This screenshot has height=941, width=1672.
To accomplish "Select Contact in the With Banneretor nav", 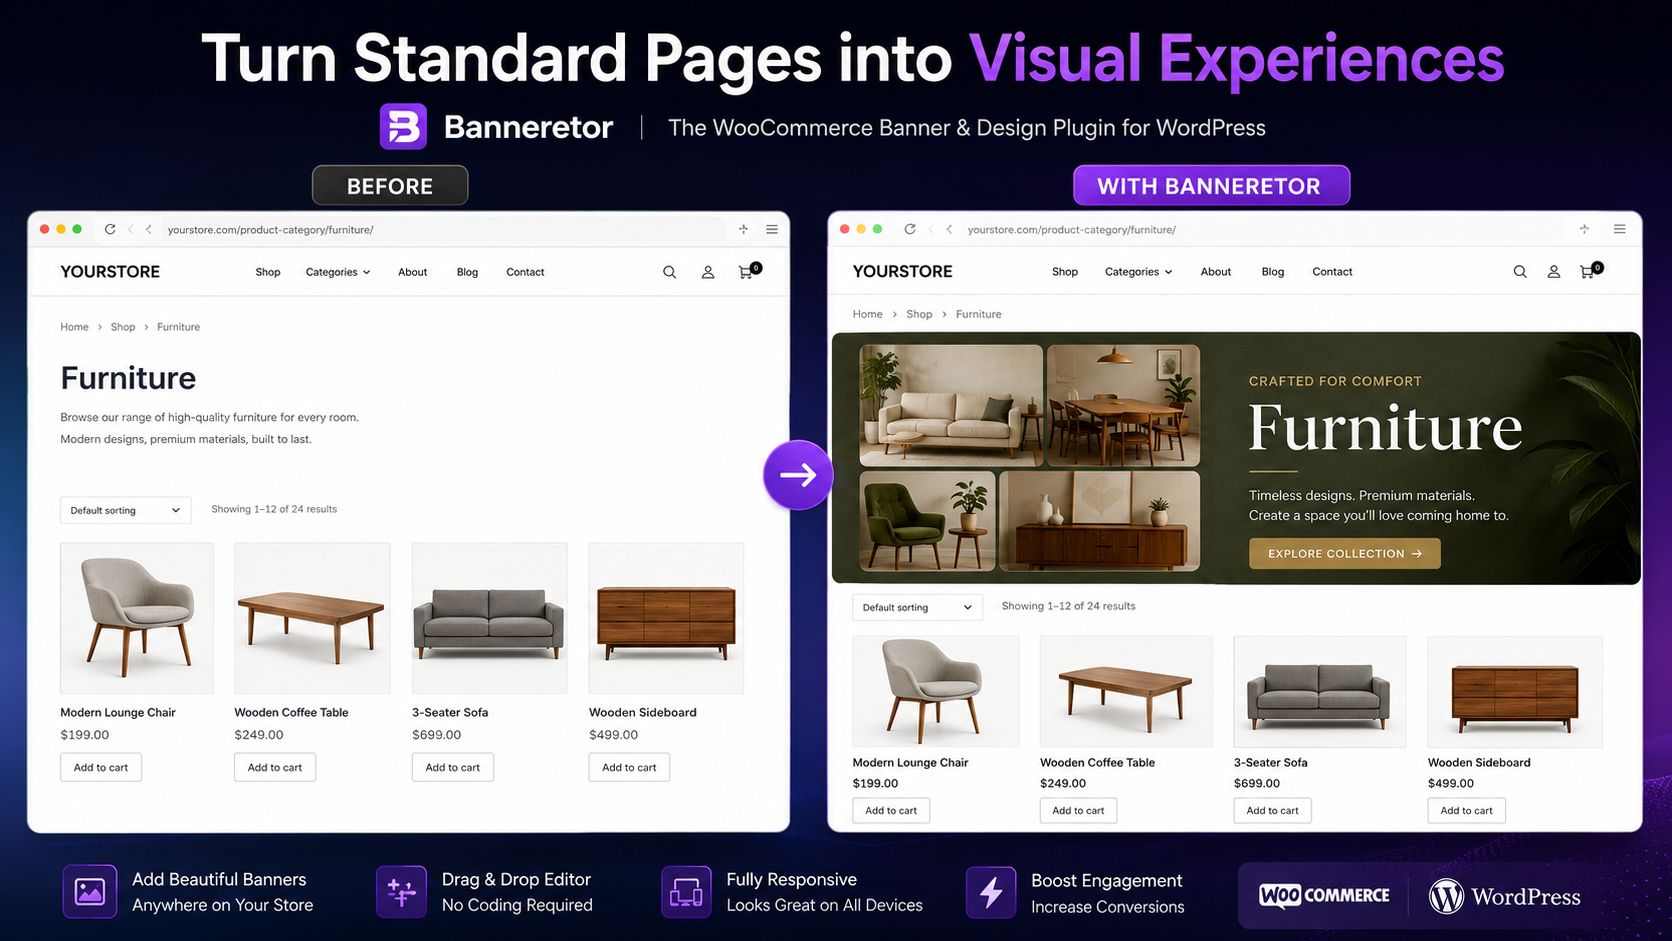I will tap(1332, 272).
